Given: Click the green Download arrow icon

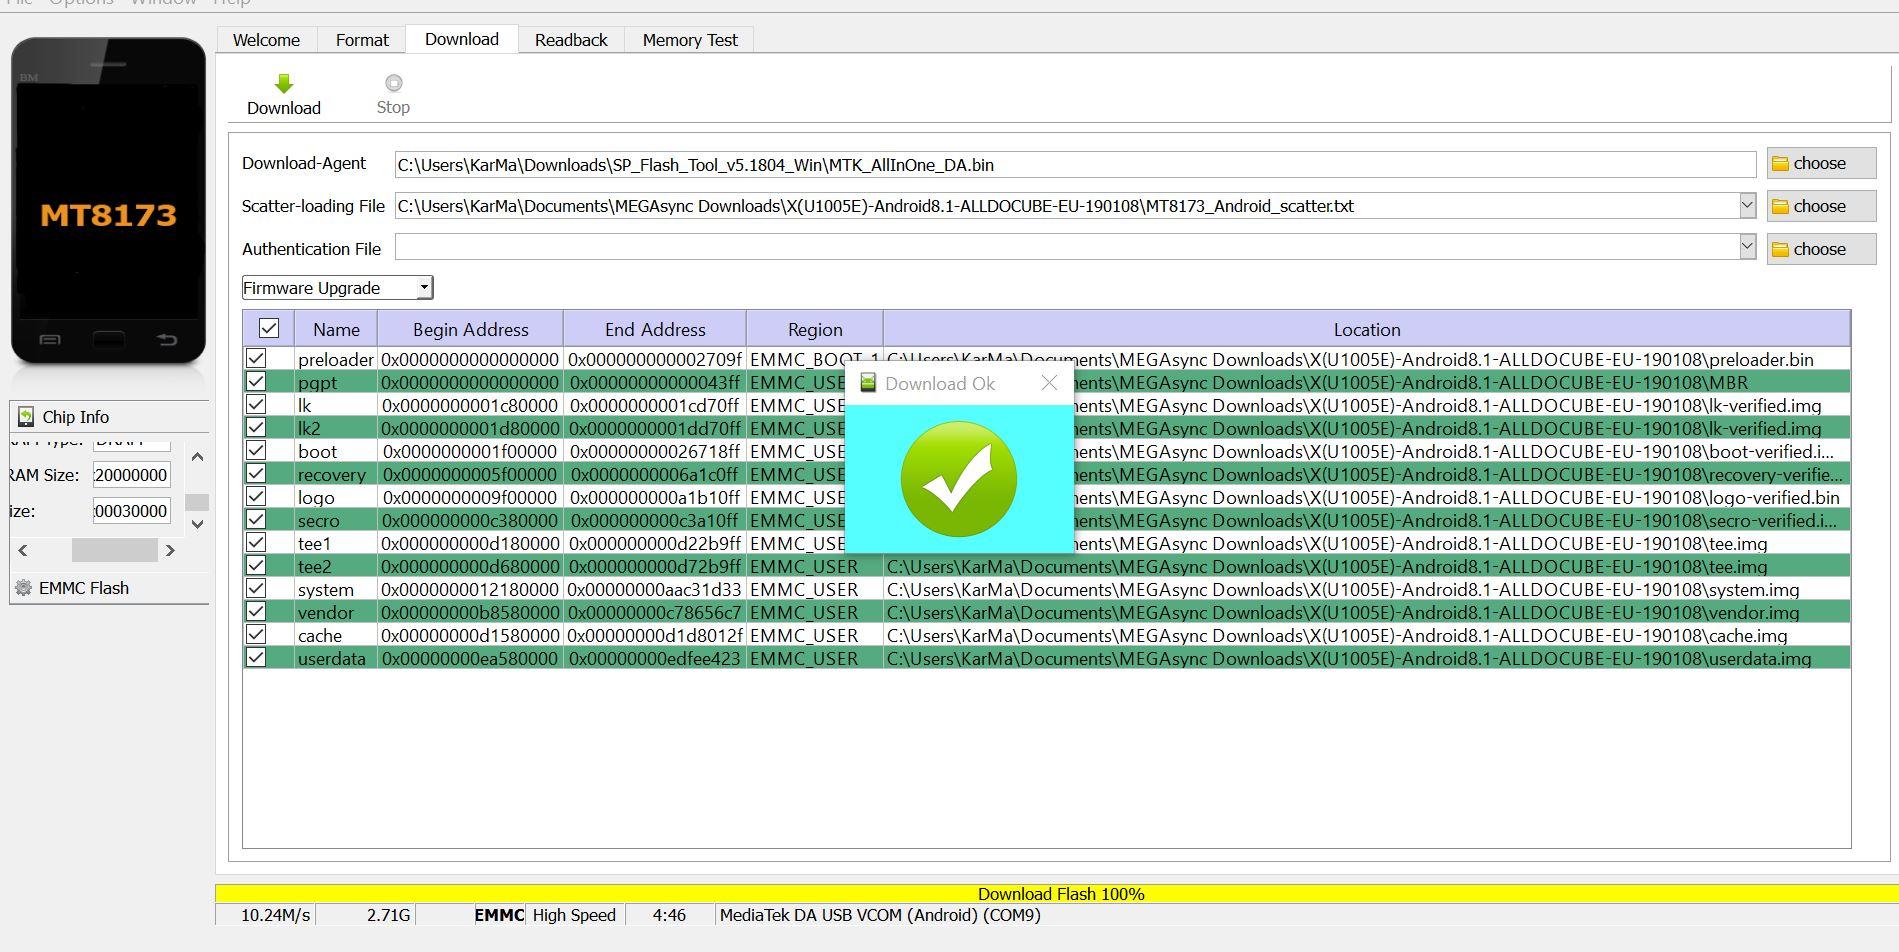Looking at the screenshot, I should point(283,84).
